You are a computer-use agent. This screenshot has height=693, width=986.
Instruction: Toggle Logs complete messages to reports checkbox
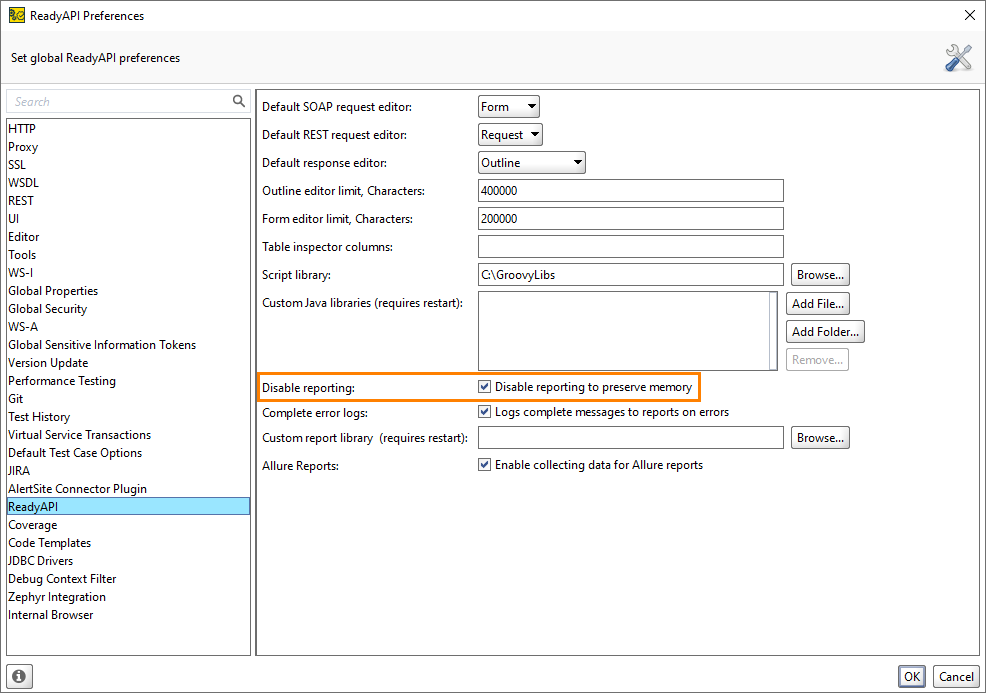pos(484,412)
